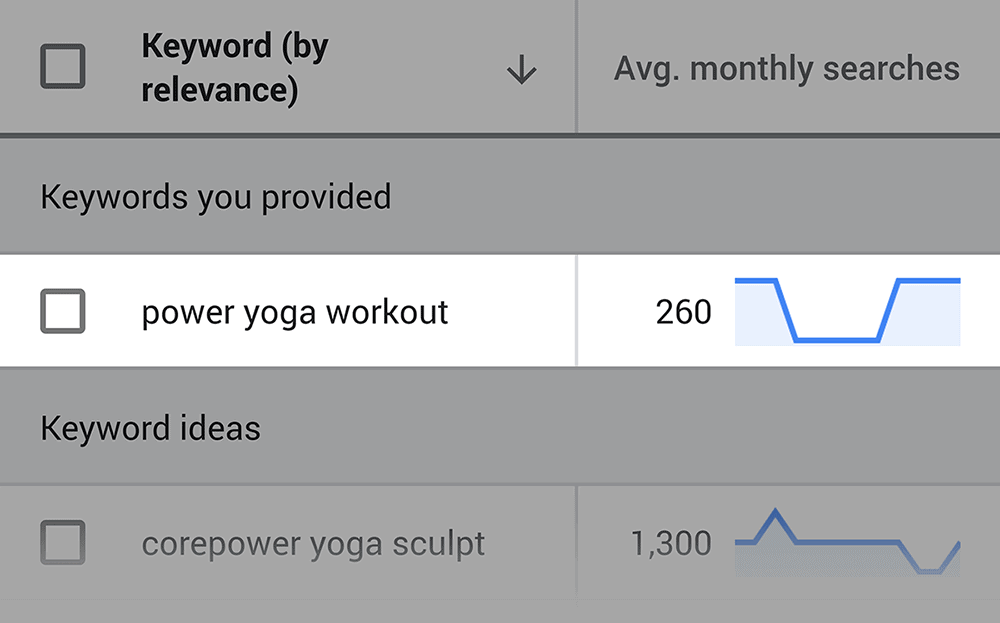
Task: Click the power yoga workout keyword text
Action: (x=295, y=312)
